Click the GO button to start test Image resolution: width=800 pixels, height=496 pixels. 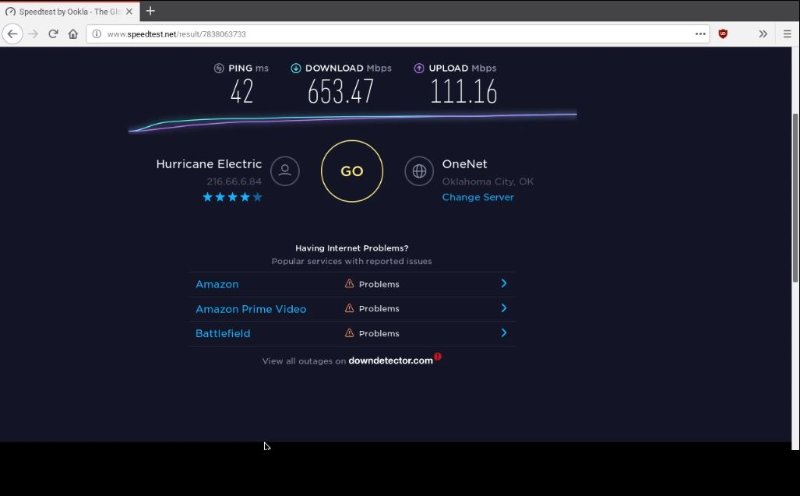pyautogui.click(x=352, y=171)
